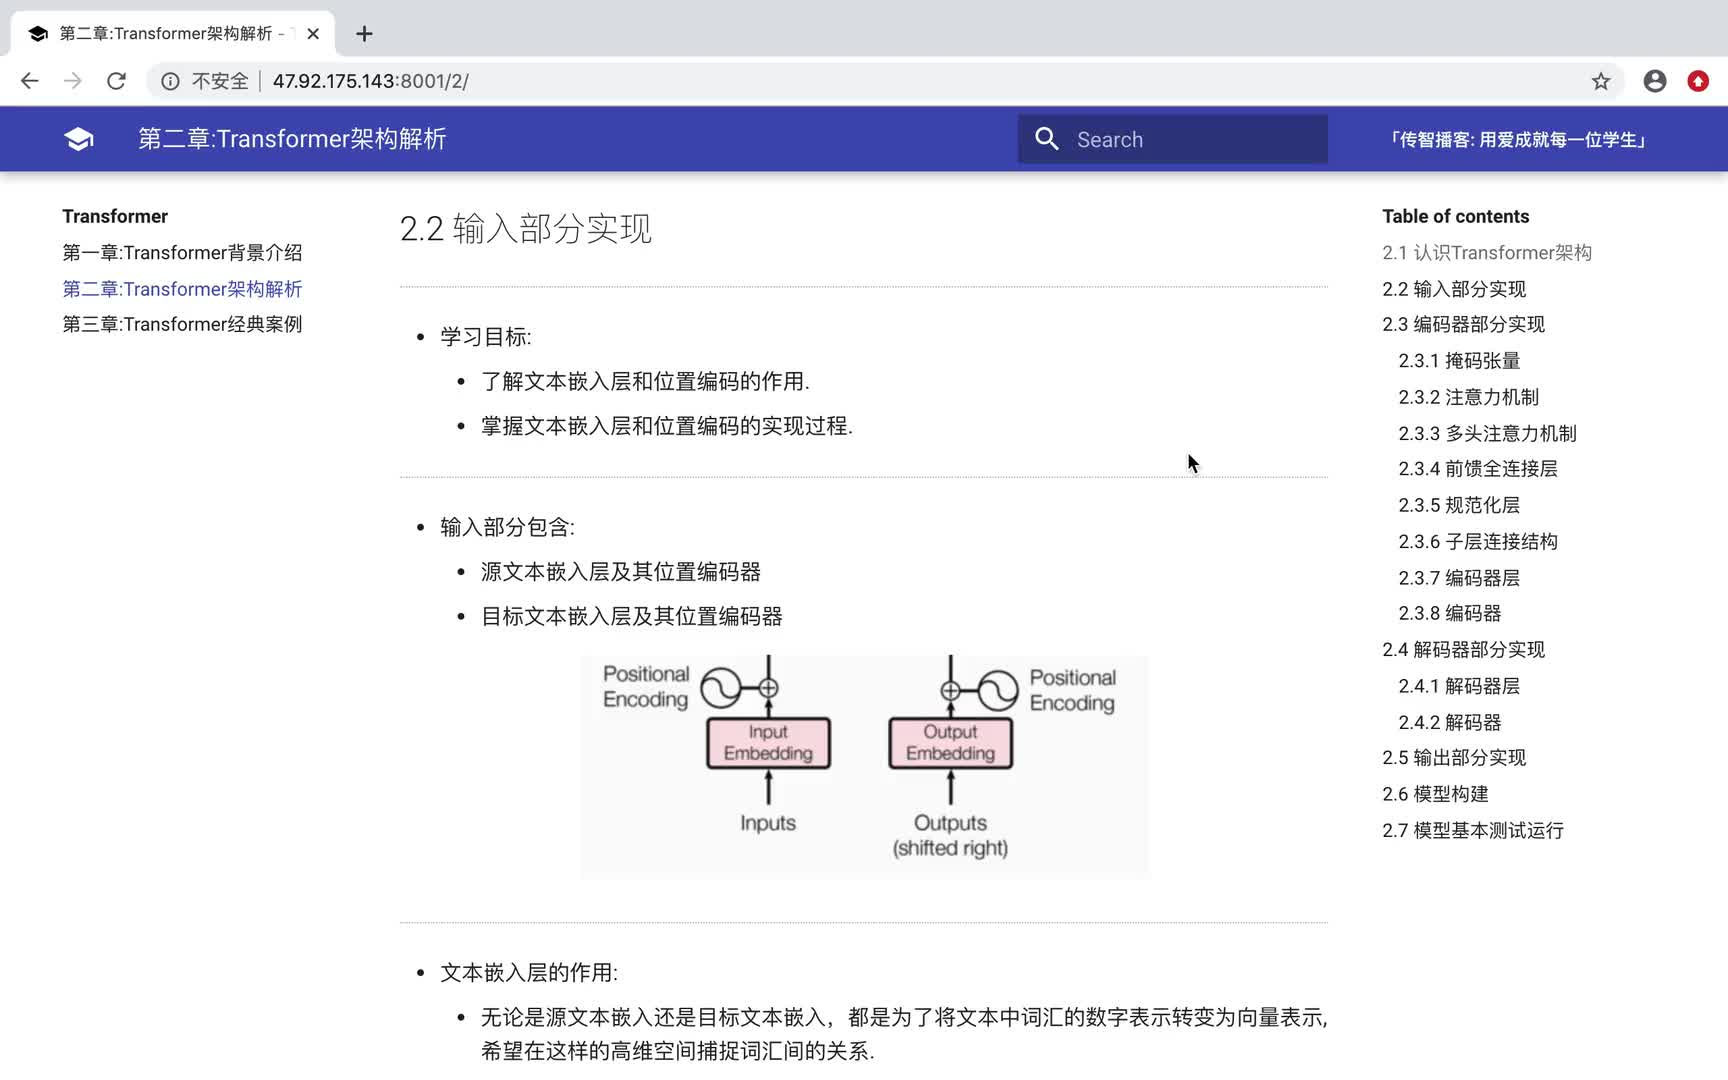The height and width of the screenshot is (1080, 1728).
Task: Close the Transformer架构解析 tab
Action: 313,34
